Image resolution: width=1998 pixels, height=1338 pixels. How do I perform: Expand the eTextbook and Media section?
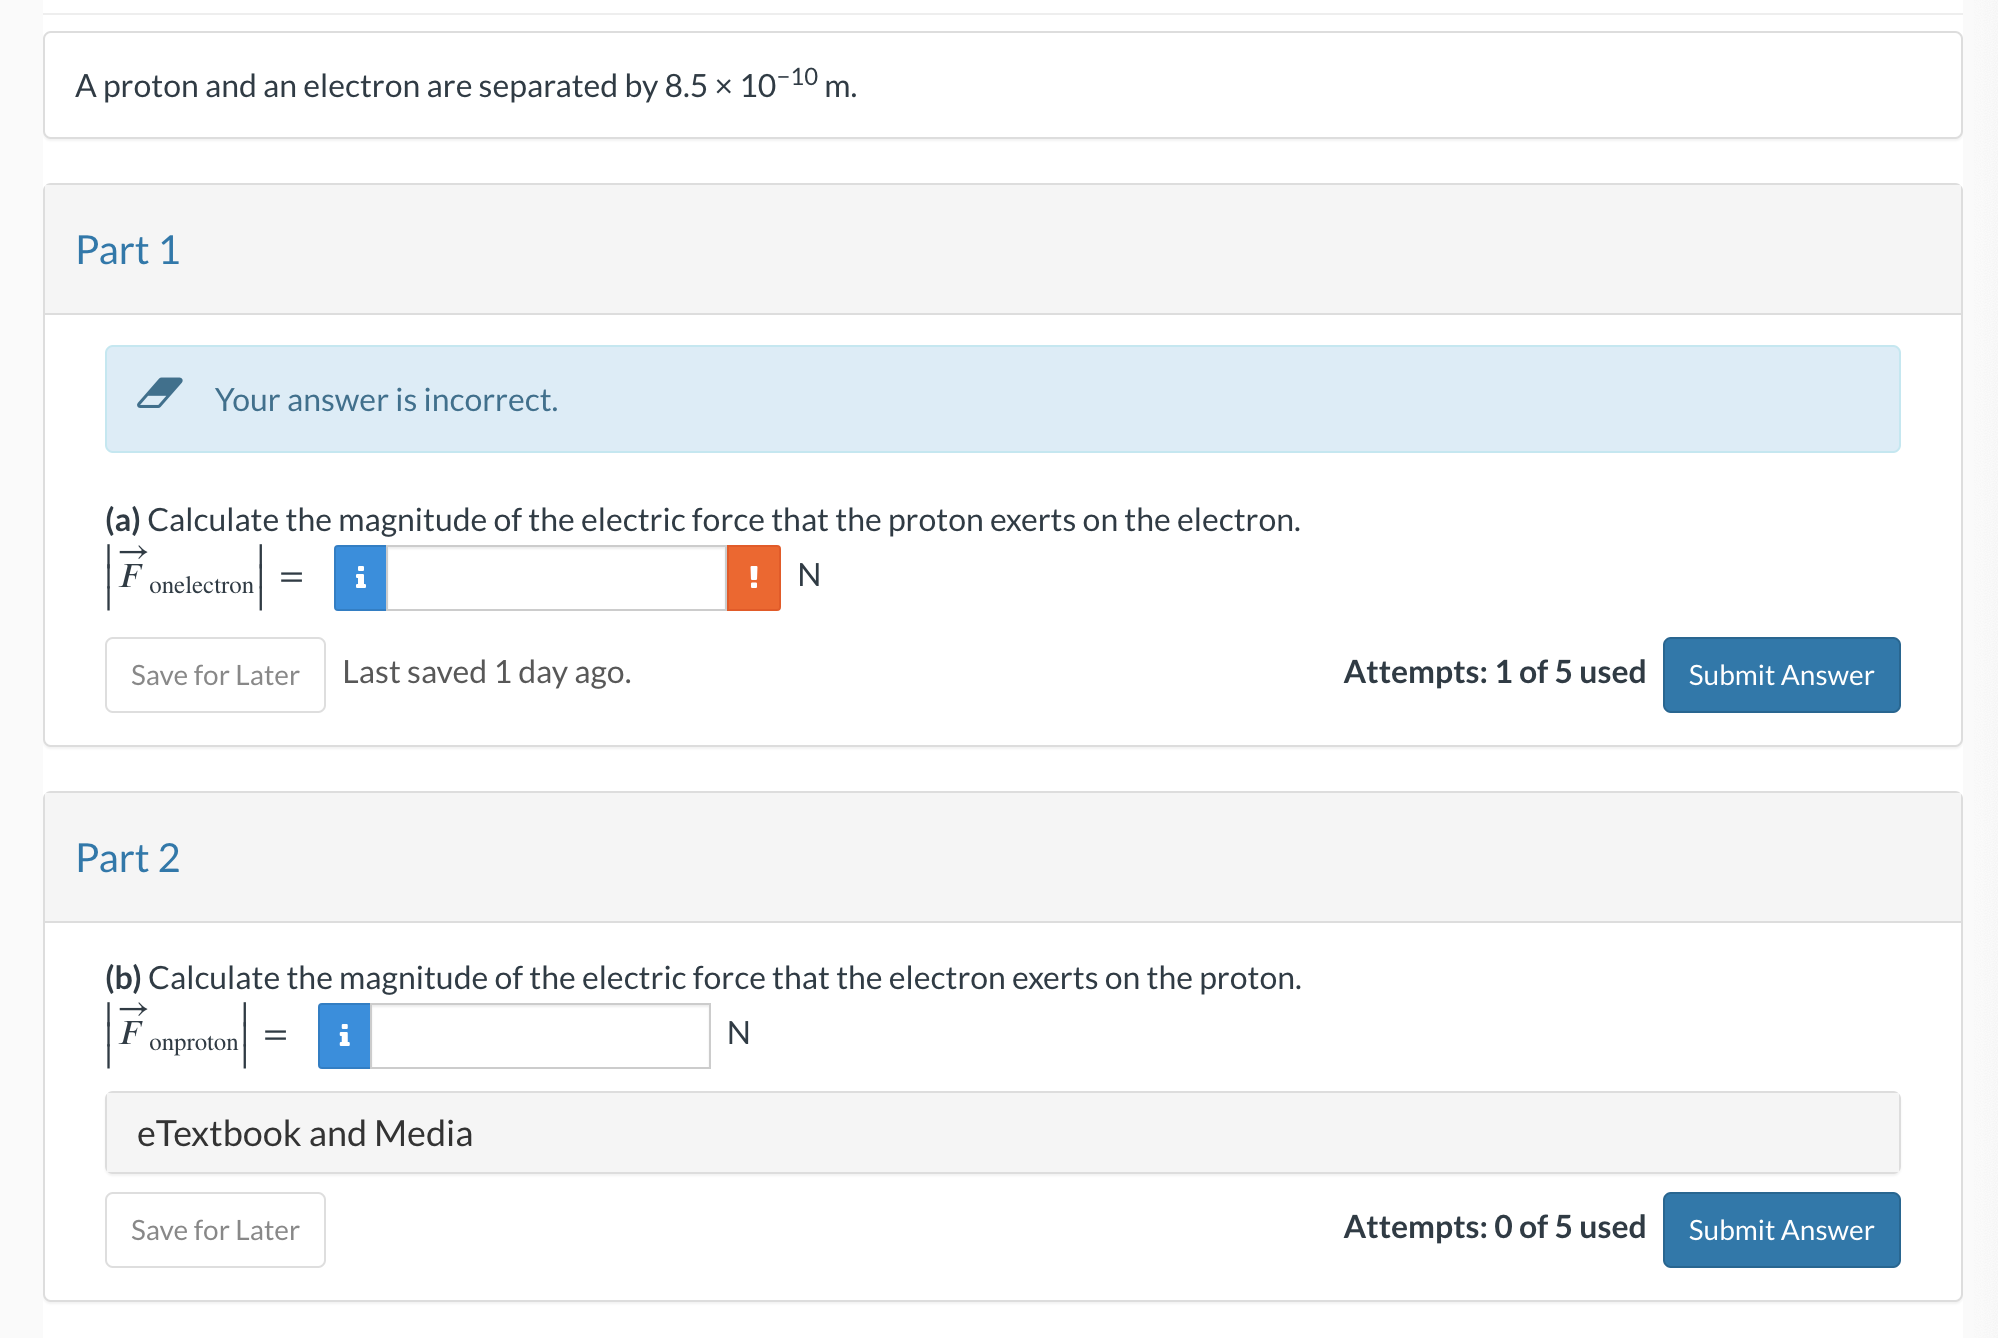pos(304,1133)
